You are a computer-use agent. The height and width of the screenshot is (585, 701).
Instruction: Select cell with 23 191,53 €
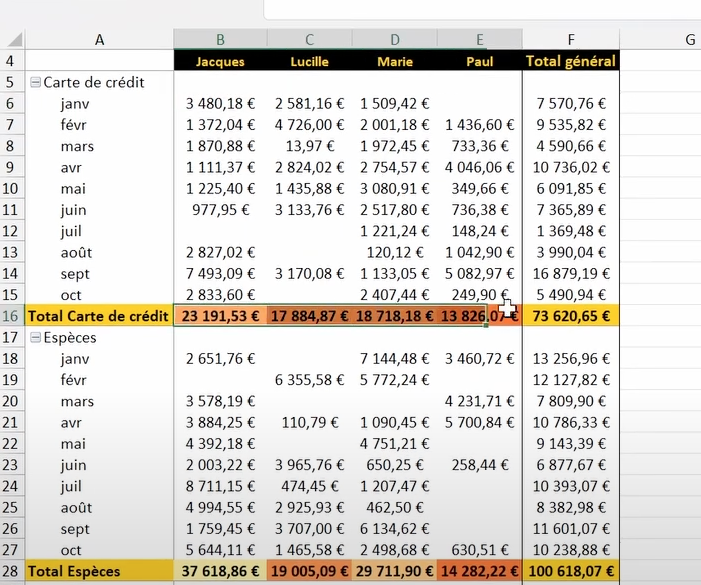(220, 316)
